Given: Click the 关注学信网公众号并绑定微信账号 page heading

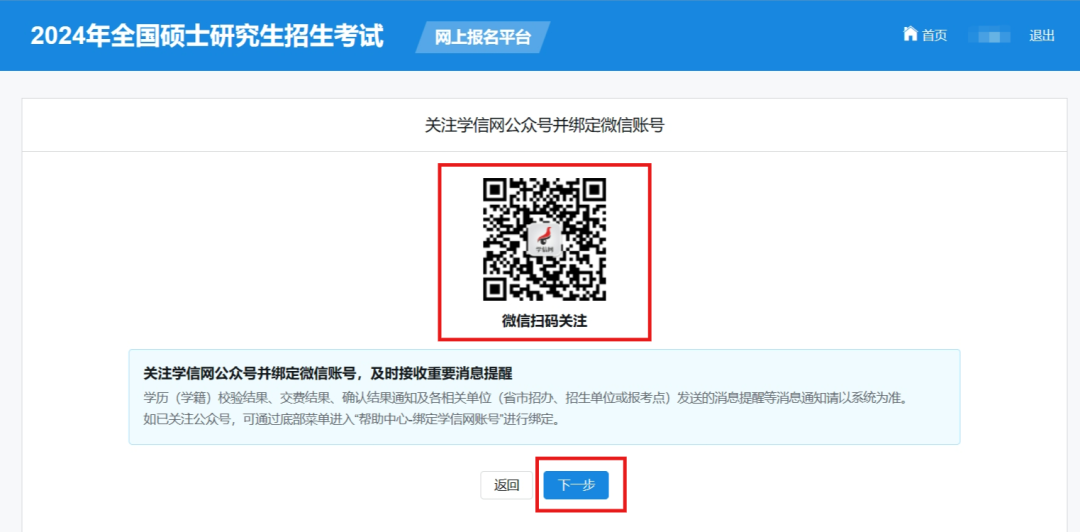Looking at the screenshot, I should click(544, 125).
